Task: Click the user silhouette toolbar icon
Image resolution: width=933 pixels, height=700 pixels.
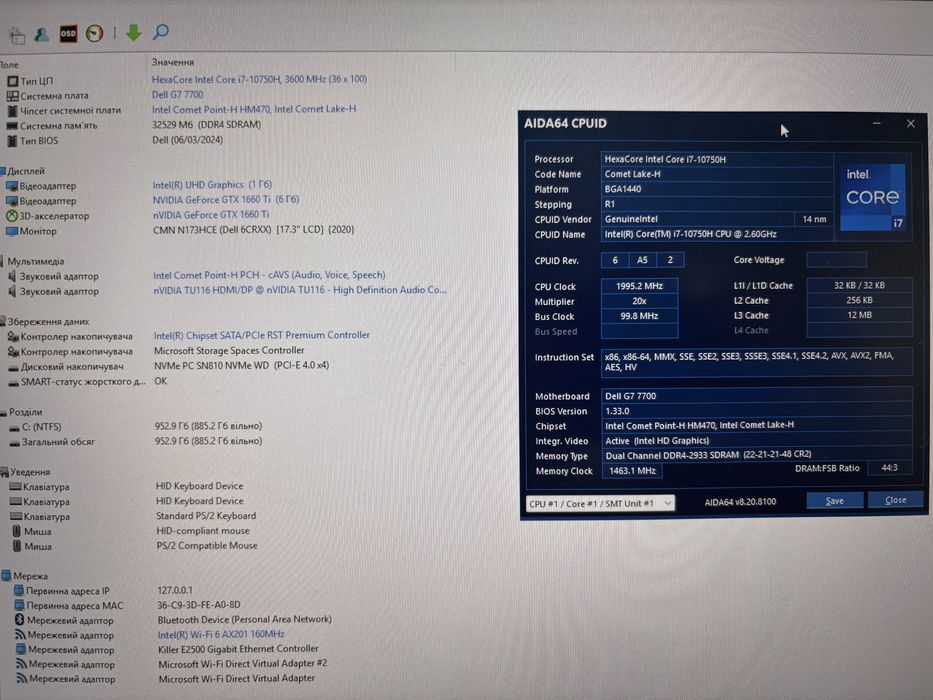Action: point(42,35)
